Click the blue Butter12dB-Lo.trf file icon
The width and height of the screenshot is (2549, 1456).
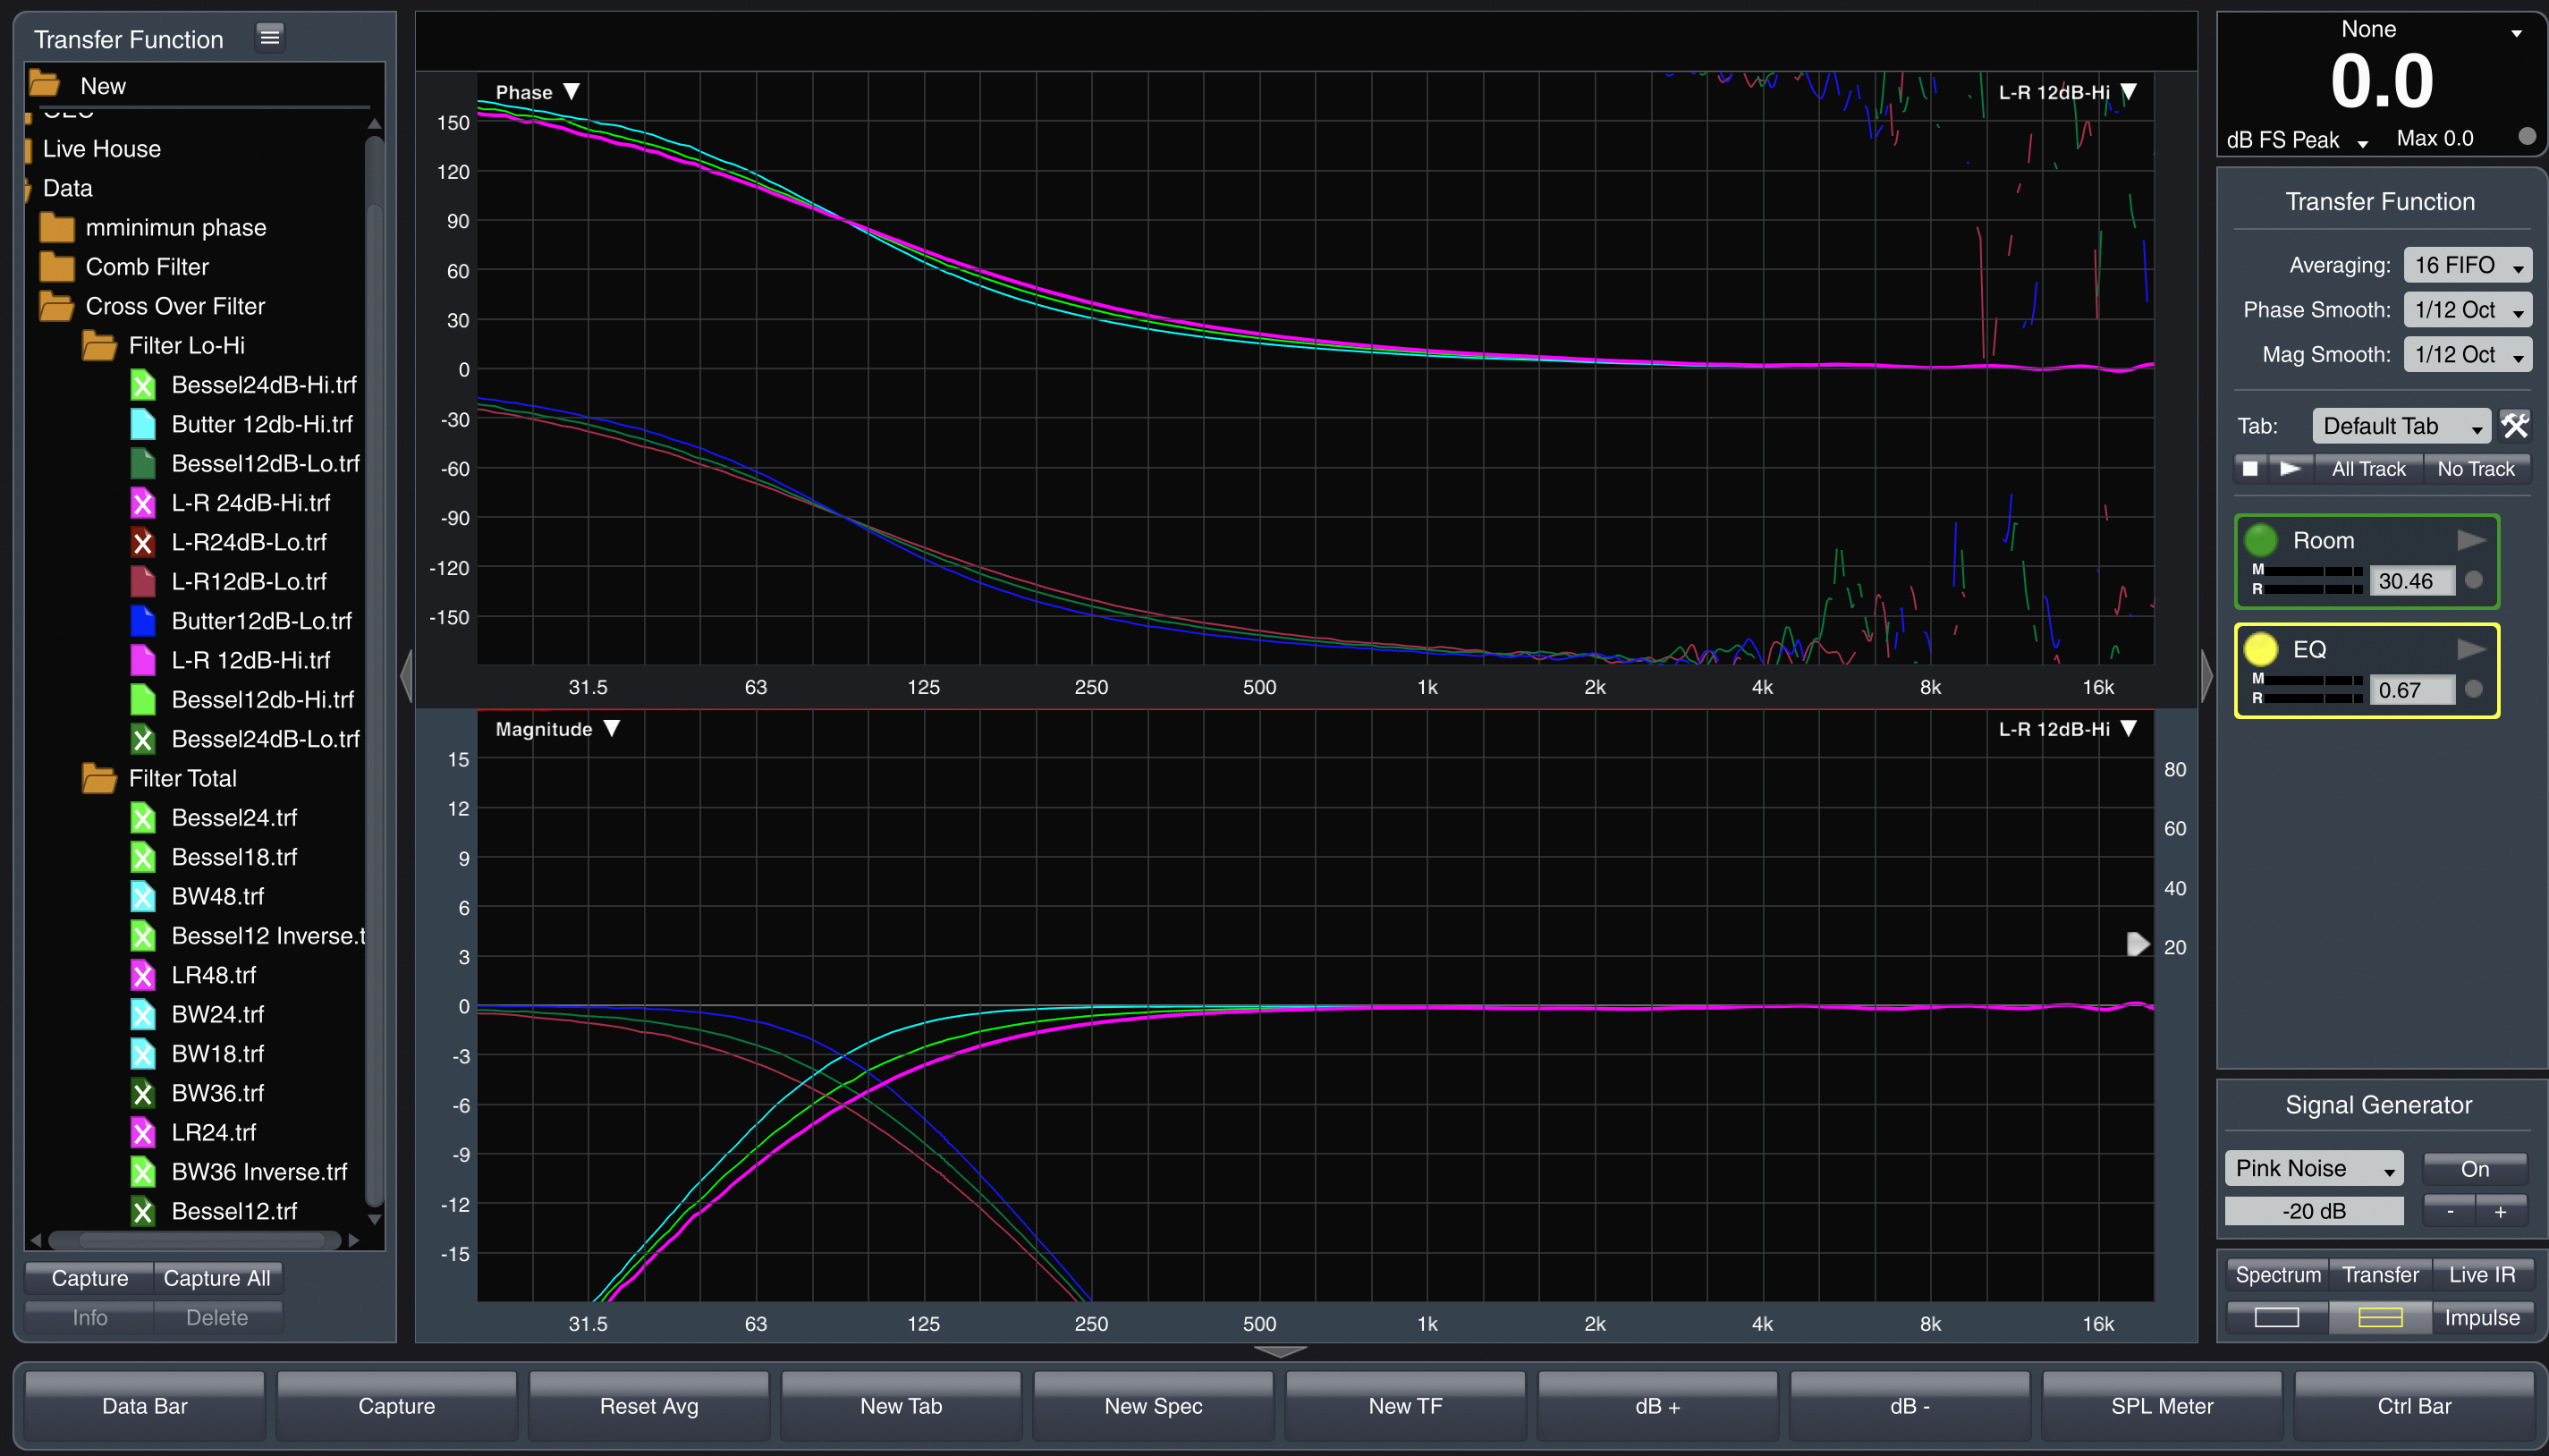143,621
